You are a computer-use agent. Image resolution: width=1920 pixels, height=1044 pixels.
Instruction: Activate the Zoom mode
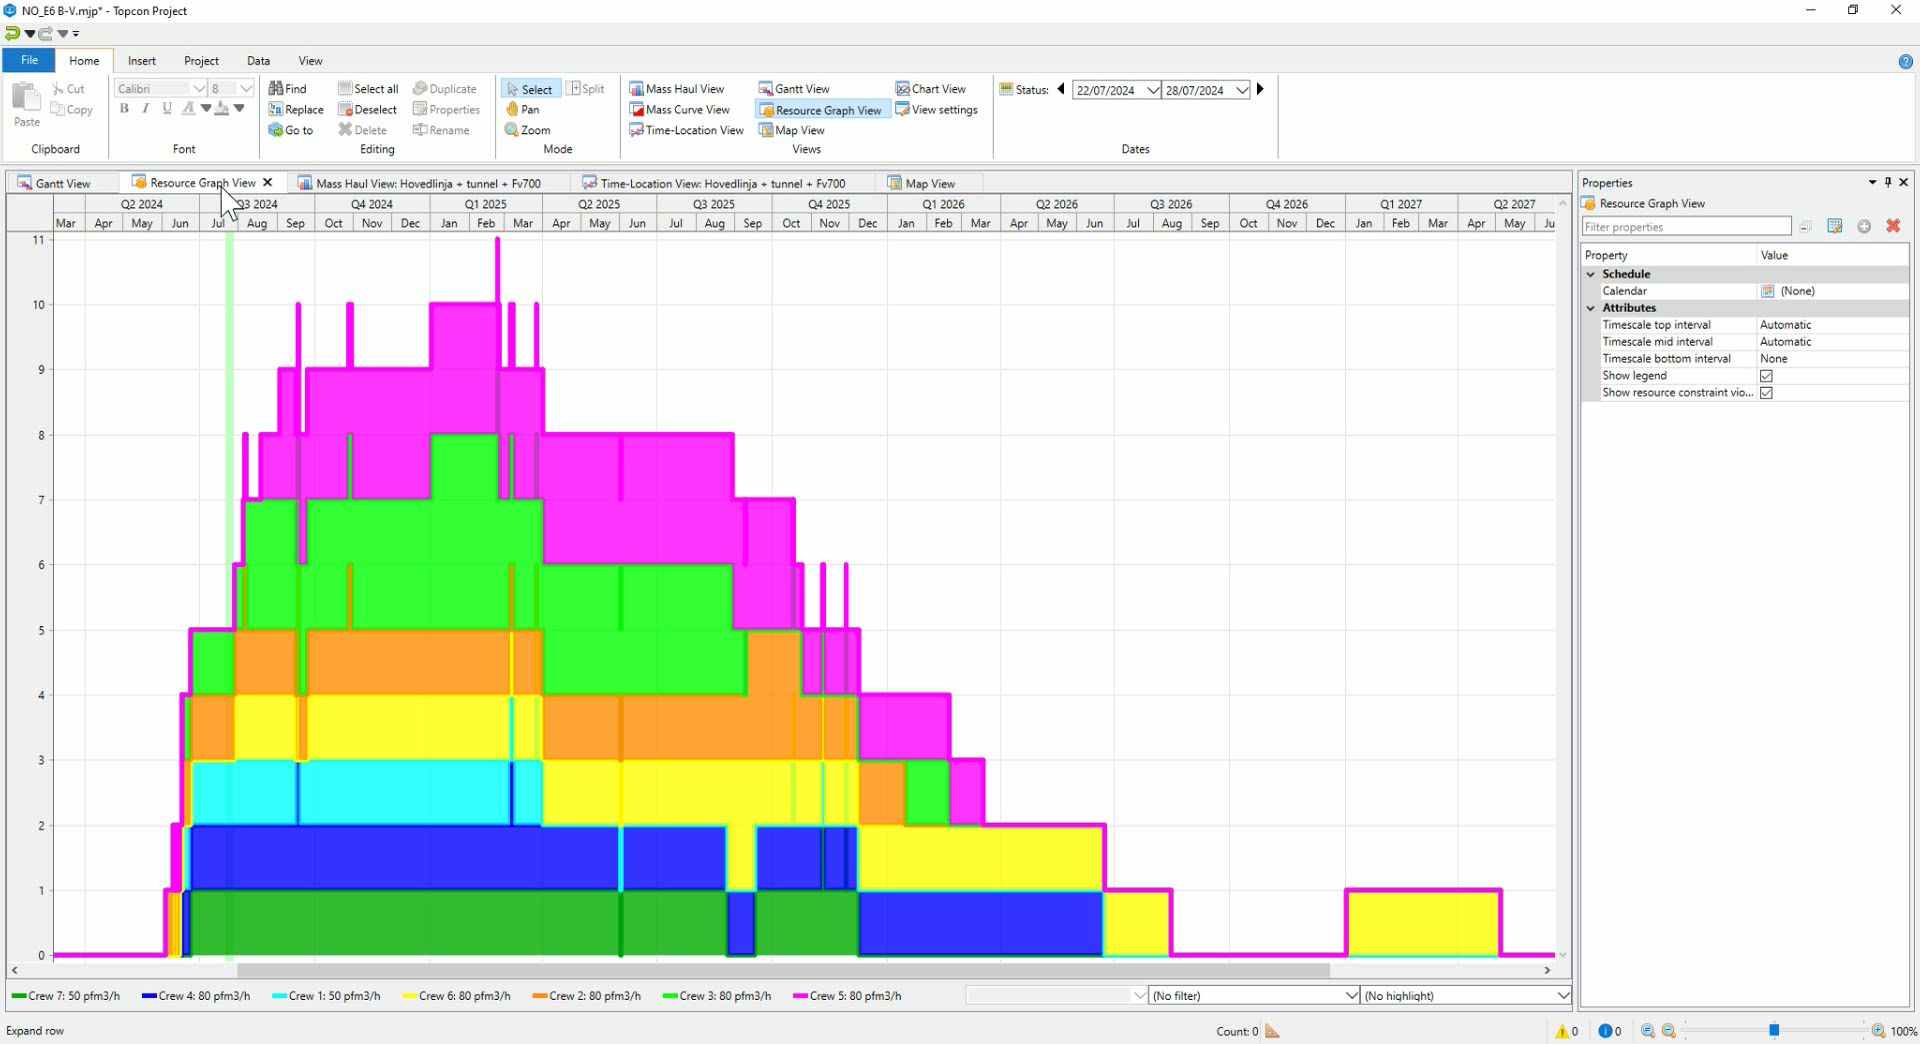point(527,130)
